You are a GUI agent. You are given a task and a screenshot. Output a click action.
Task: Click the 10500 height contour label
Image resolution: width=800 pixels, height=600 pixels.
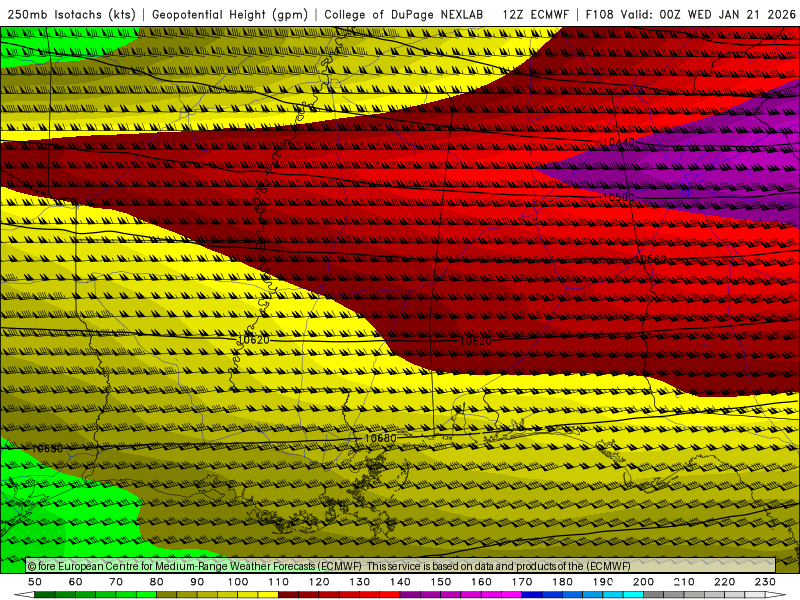tap(618, 197)
